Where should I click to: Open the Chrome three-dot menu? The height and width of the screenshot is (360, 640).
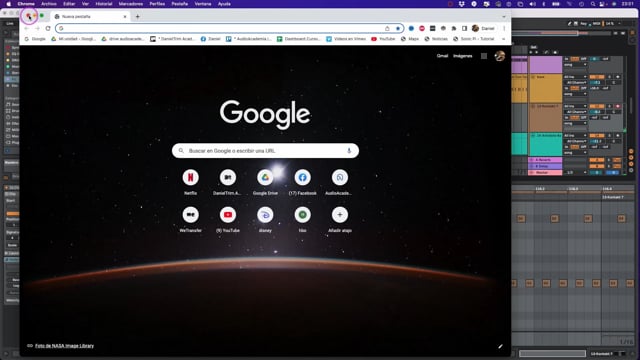pyautogui.click(x=504, y=28)
